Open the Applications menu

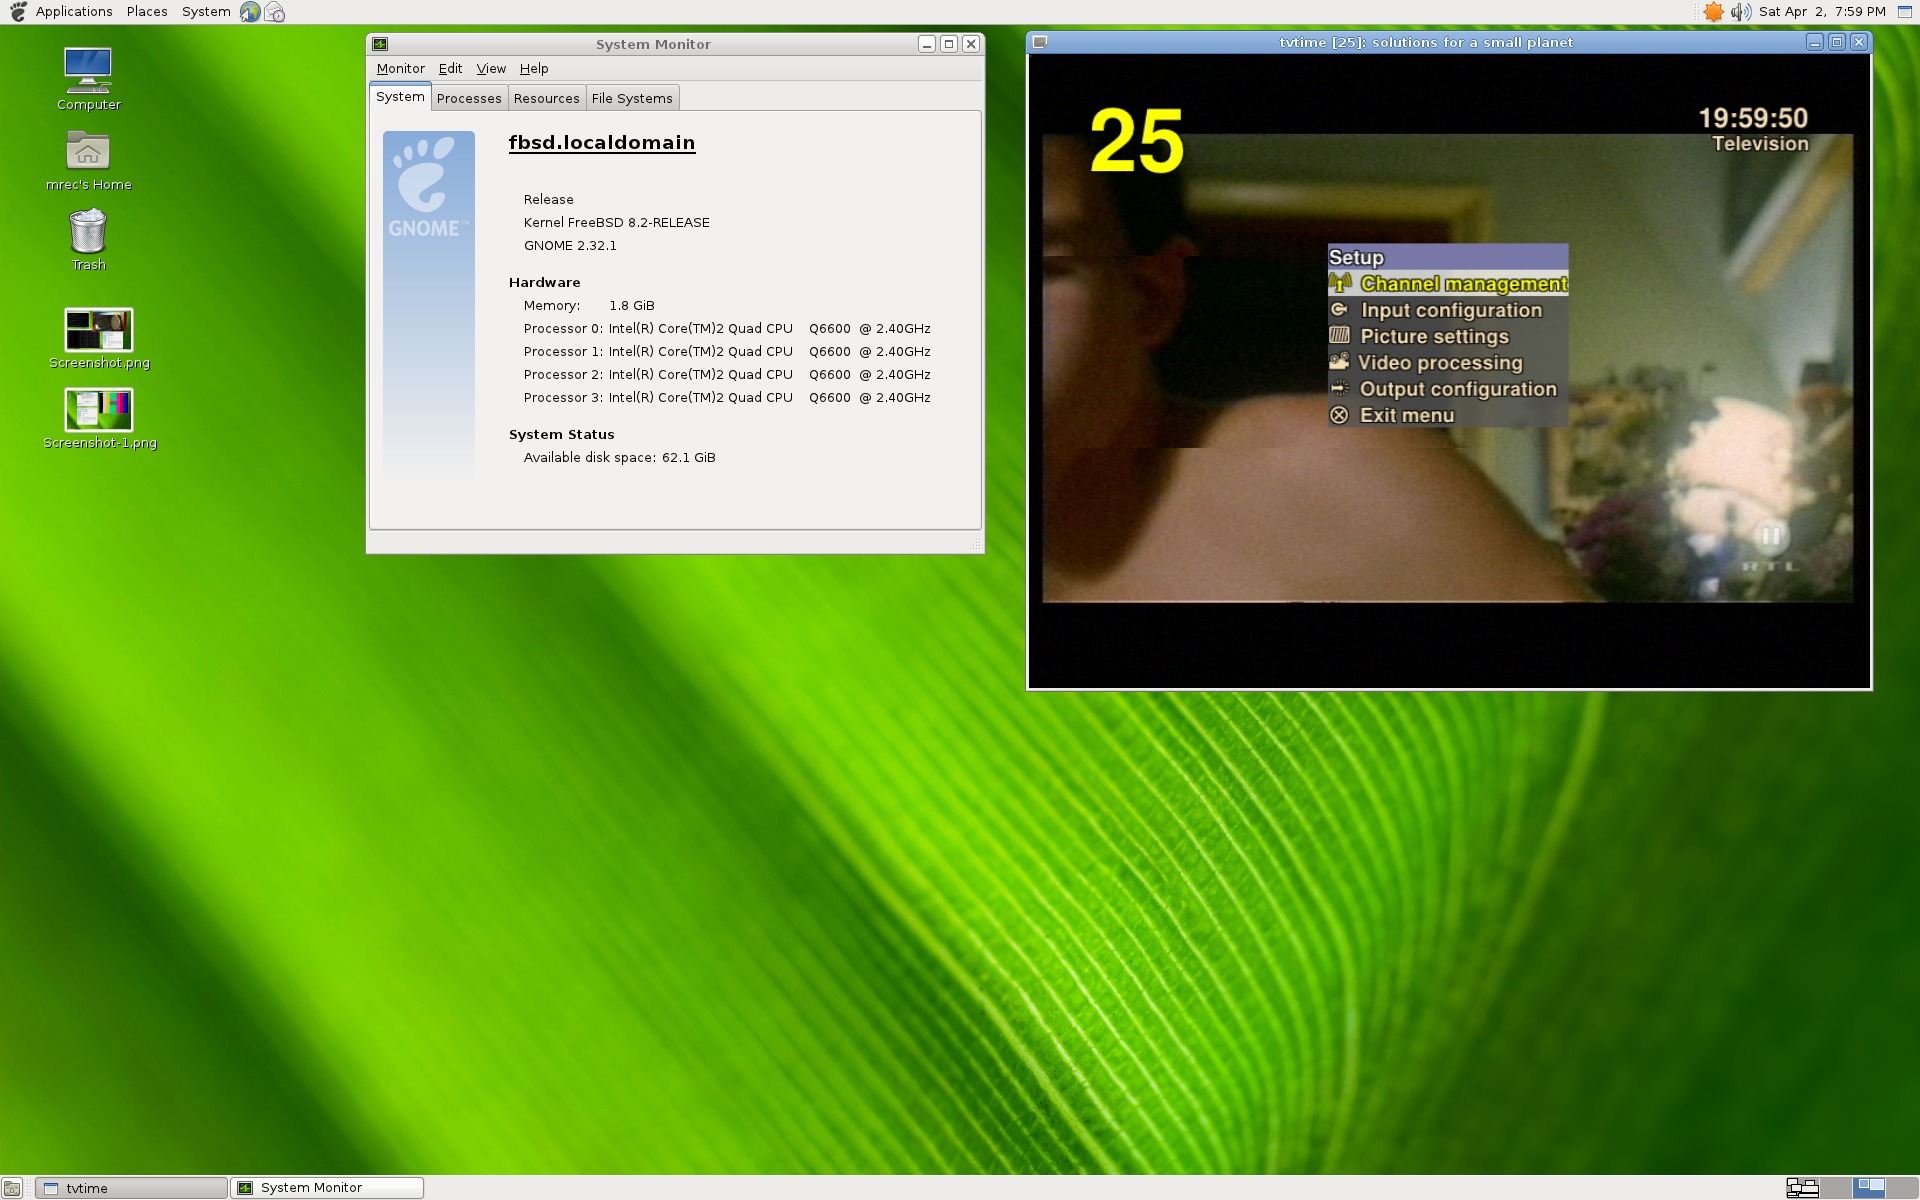74,12
